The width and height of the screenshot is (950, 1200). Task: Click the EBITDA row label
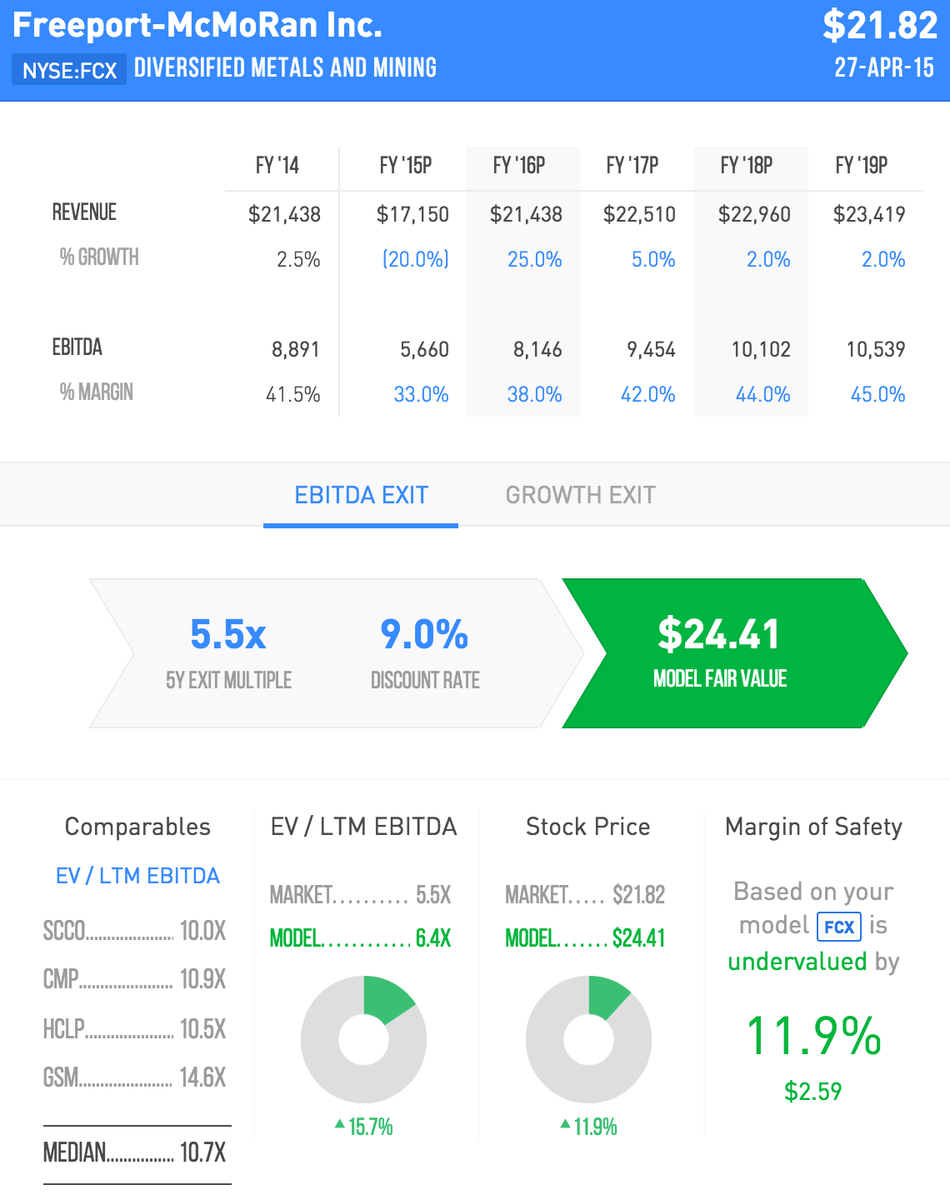click(77, 347)
